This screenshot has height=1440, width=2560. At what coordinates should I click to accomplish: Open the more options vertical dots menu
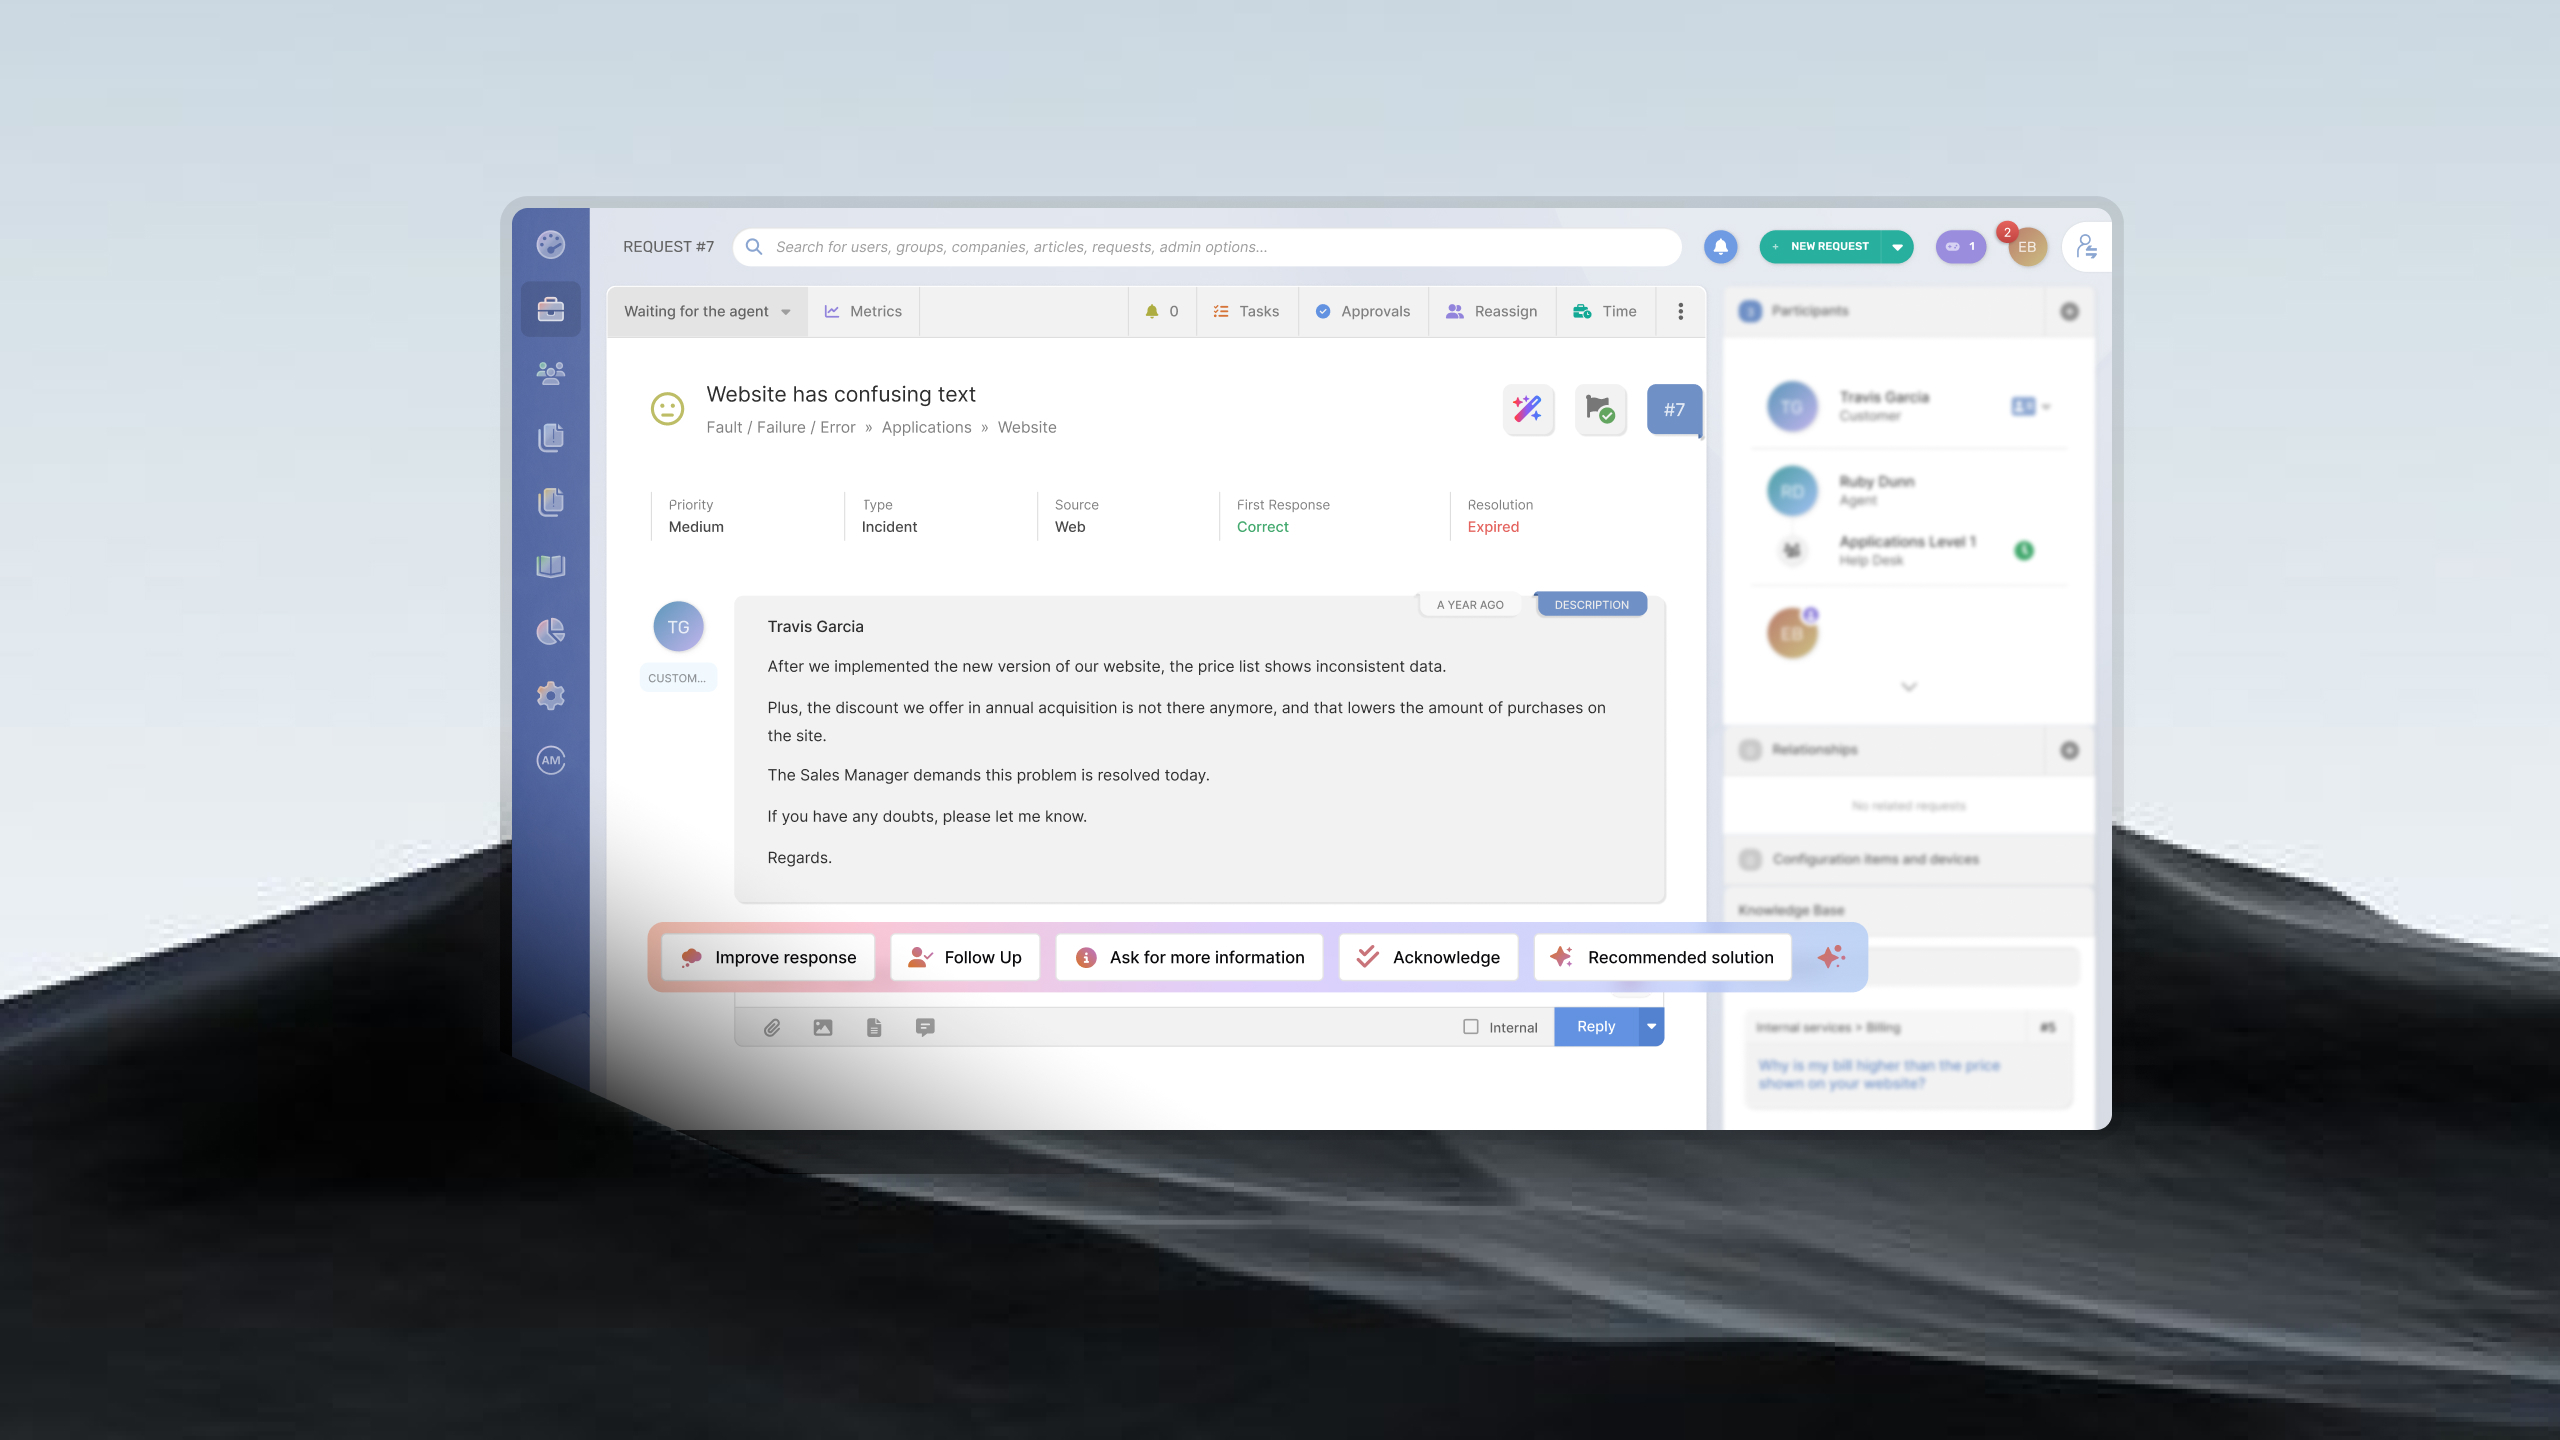point(1681,311)
